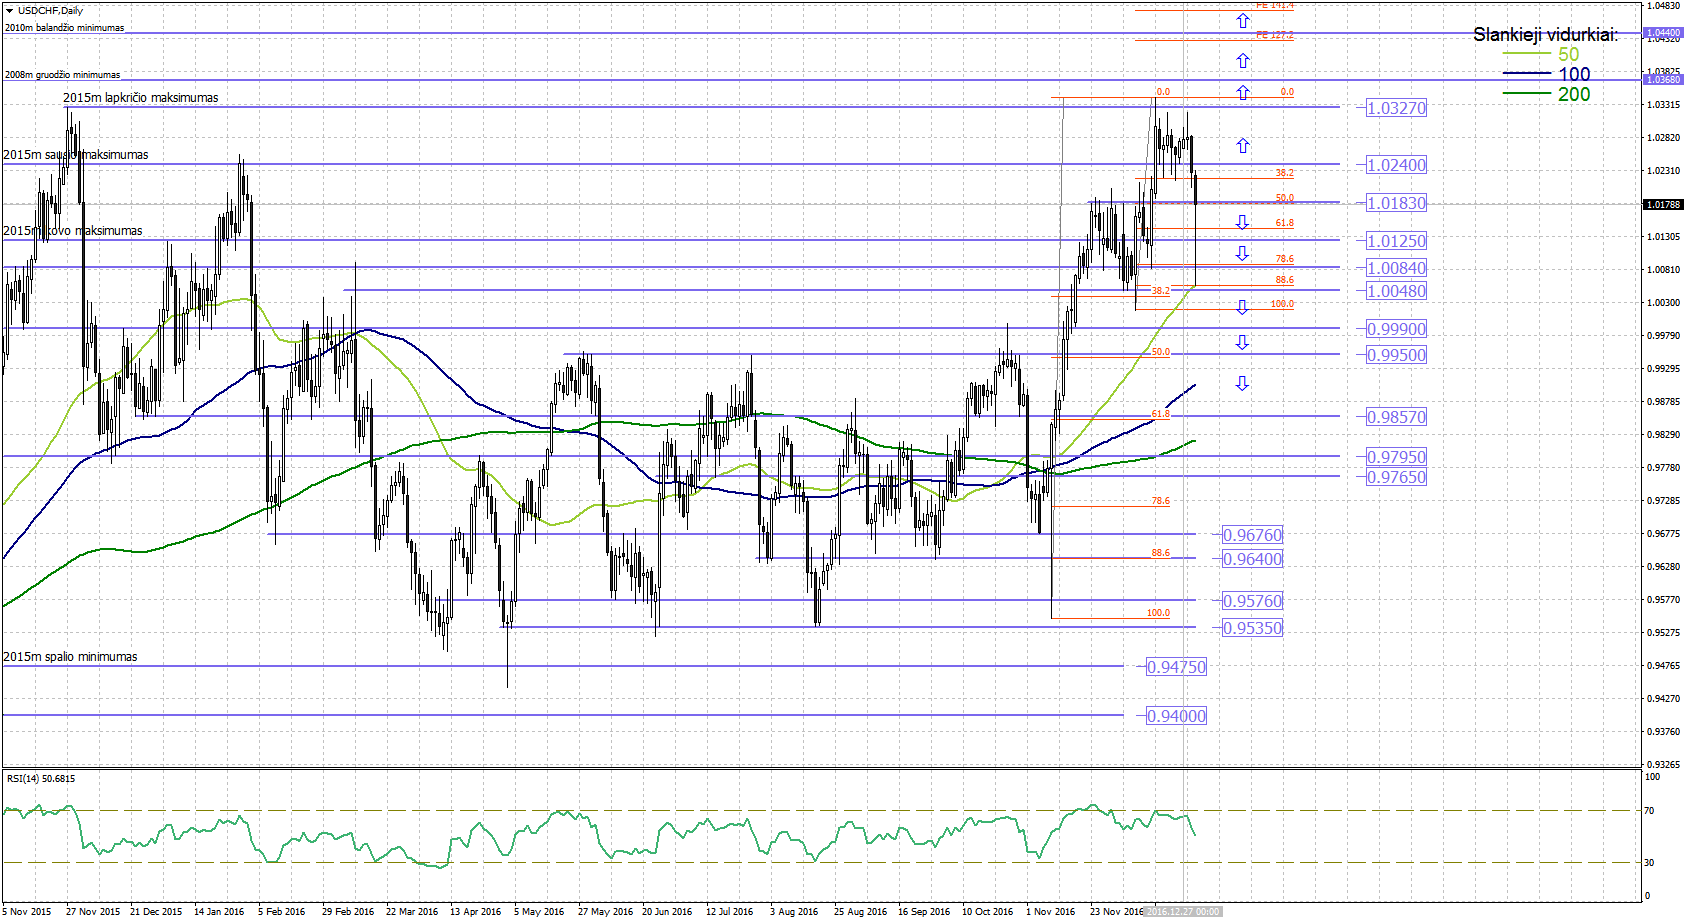The height and width of the screenshot is (923, 1684).
Task: Select the 1.03270 price level box
Action: (1397, 108)
